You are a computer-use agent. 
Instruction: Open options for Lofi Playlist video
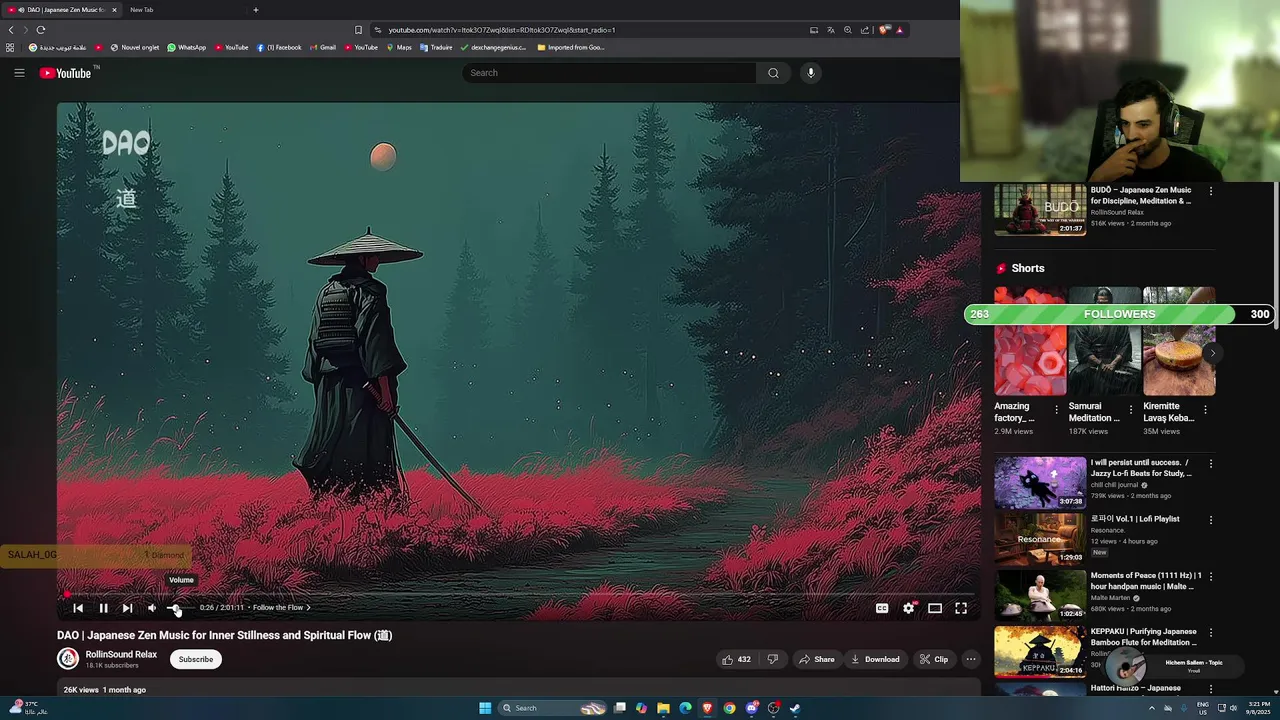click(x=1211, y=520)
